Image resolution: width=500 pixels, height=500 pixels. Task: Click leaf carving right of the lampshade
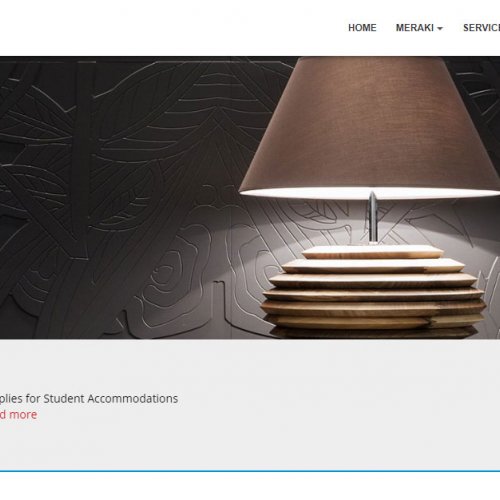coord(482,93)
